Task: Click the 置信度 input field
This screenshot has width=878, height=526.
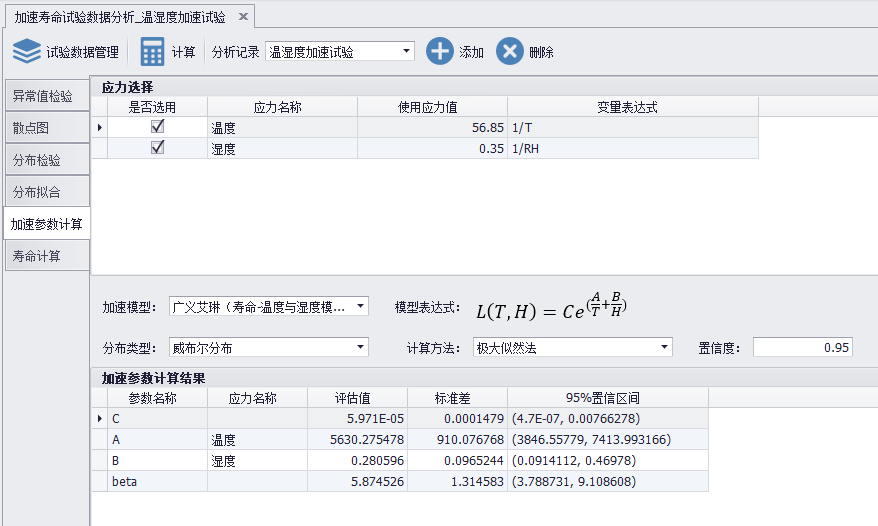Action: 802,347
